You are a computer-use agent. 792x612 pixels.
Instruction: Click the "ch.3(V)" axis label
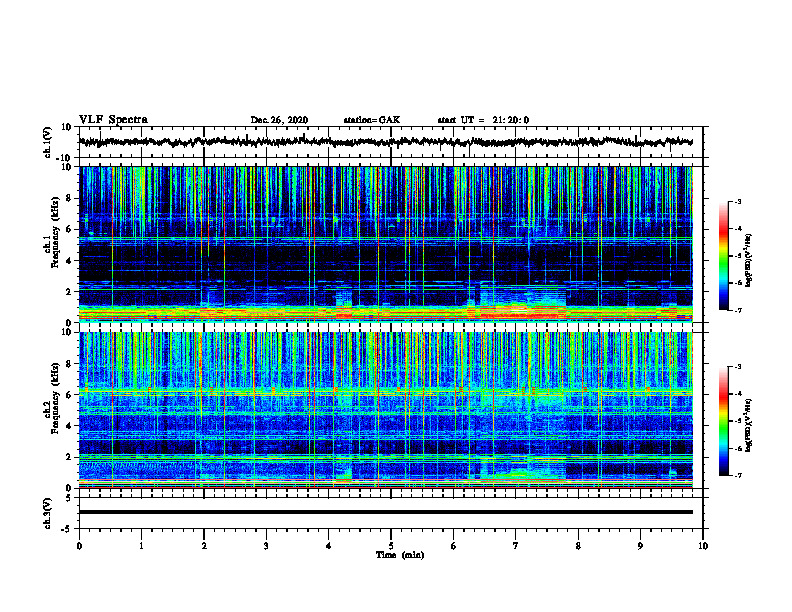pyautogui.click(x=47, y=513)
